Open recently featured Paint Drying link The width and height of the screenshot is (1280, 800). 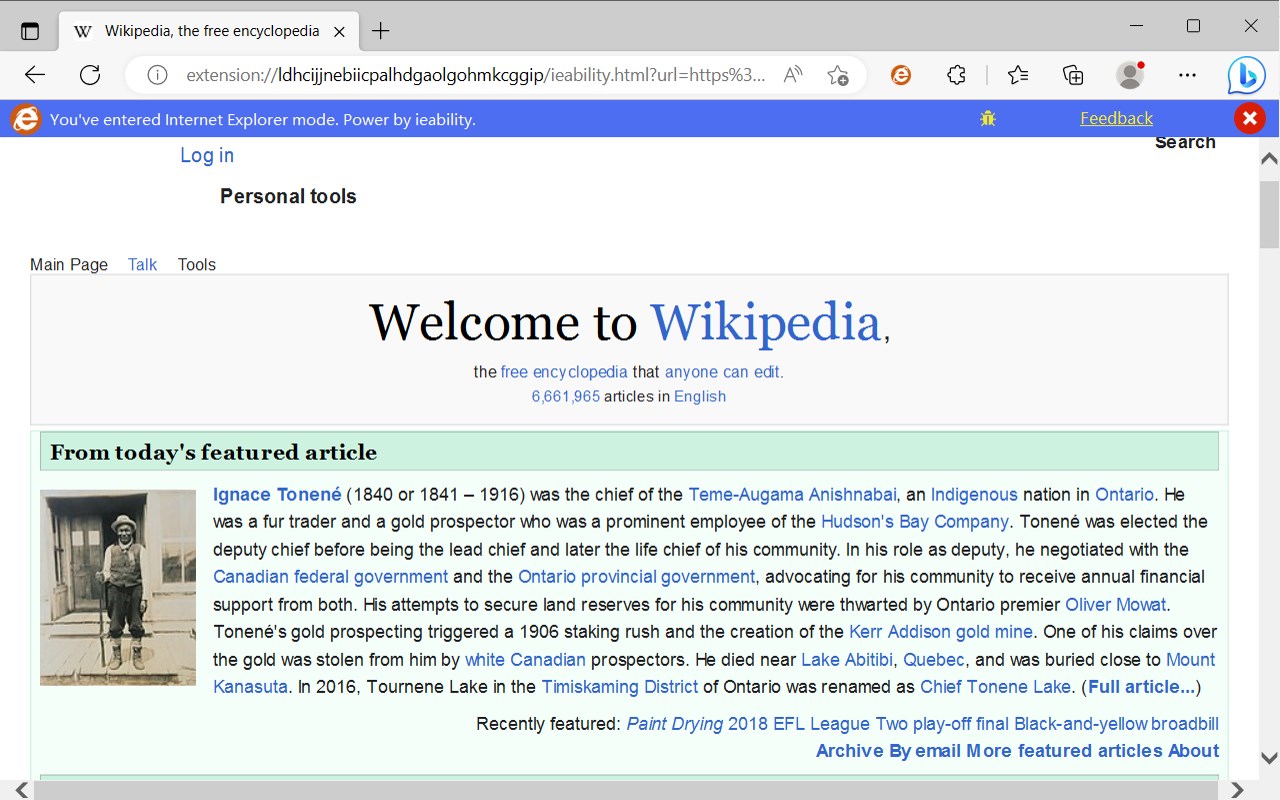[x=675, y=724]
